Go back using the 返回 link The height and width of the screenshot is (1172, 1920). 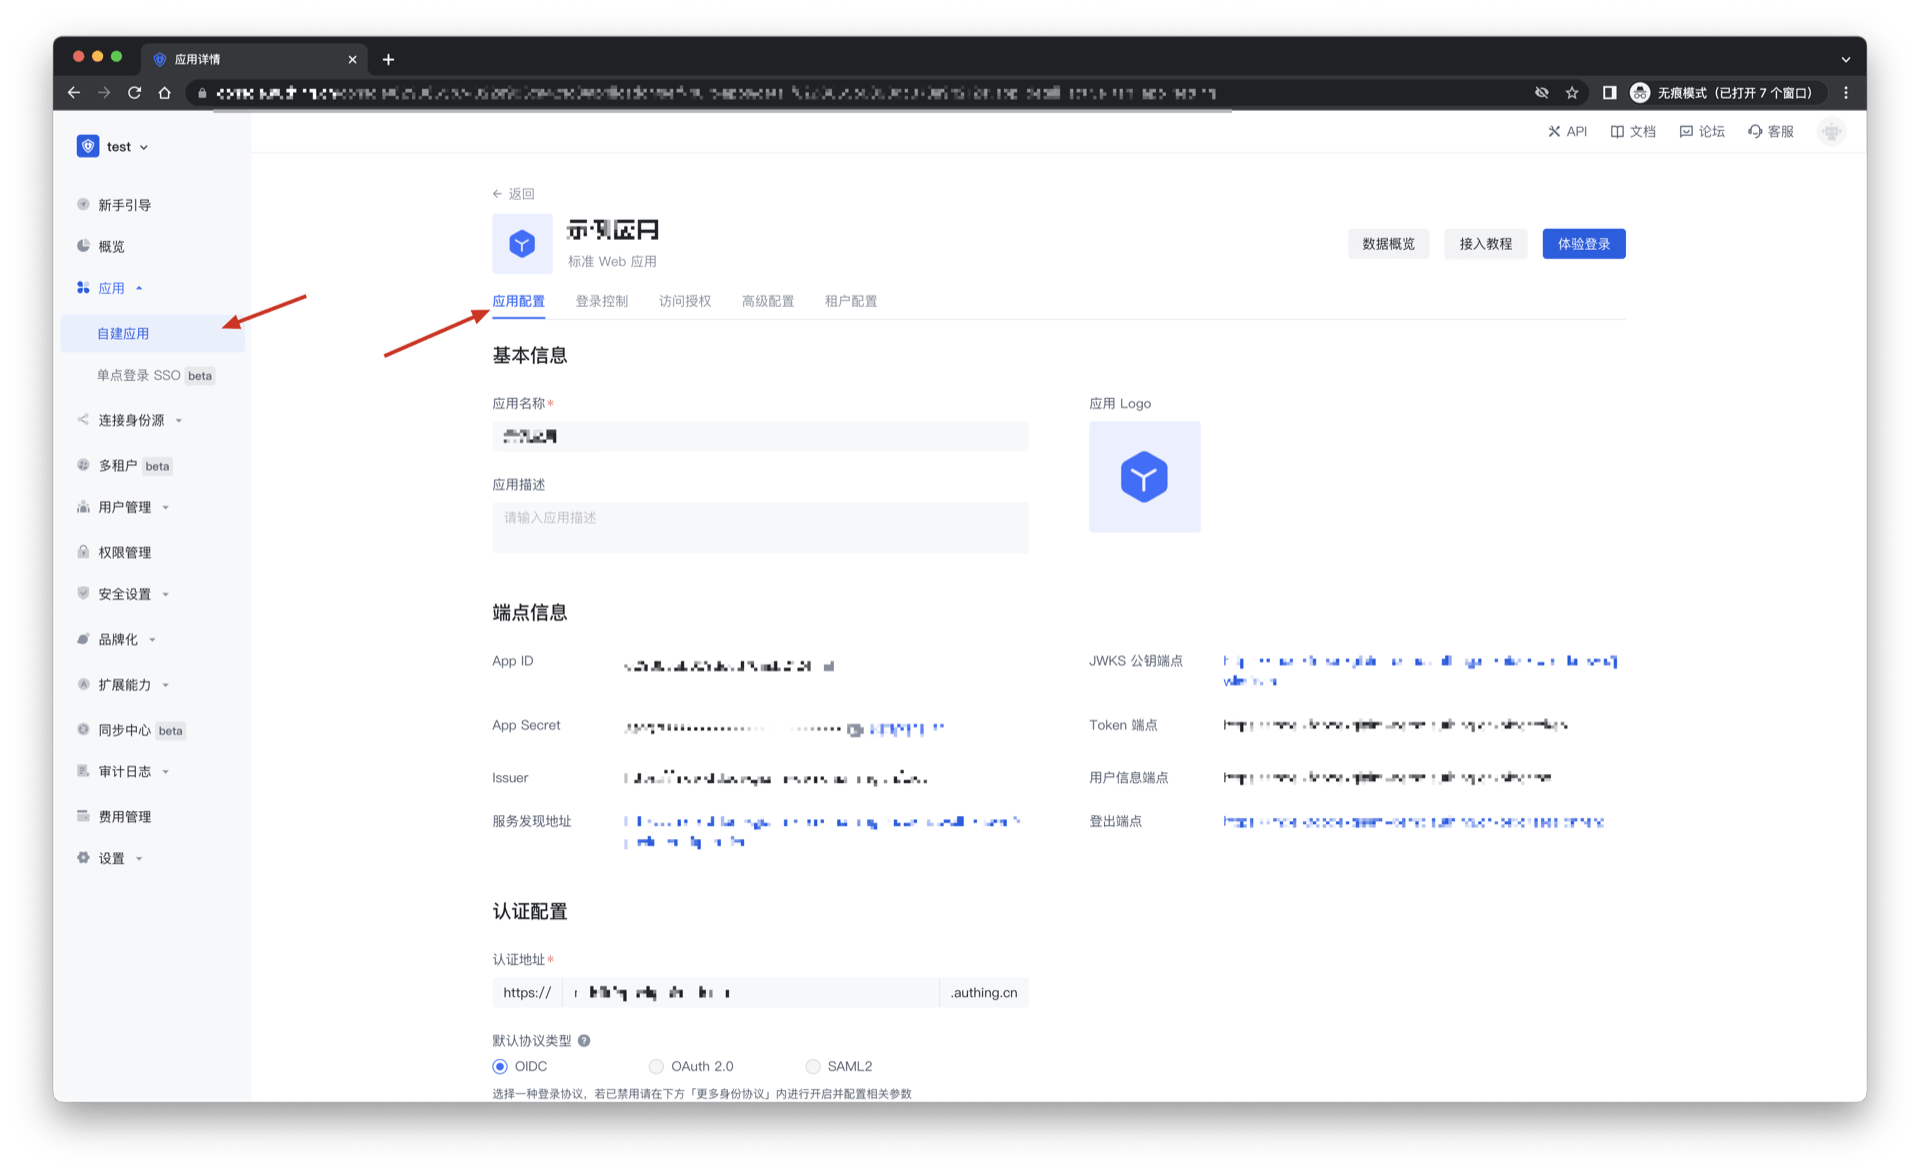[x=513, y=193]
